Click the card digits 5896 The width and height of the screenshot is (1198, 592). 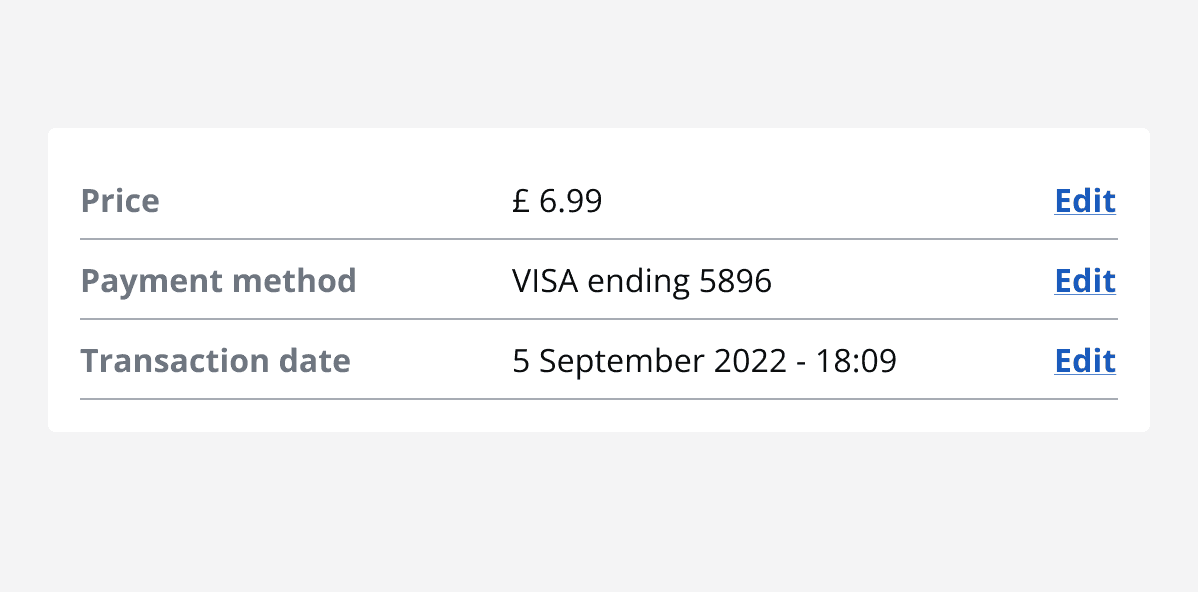[736, 281]
